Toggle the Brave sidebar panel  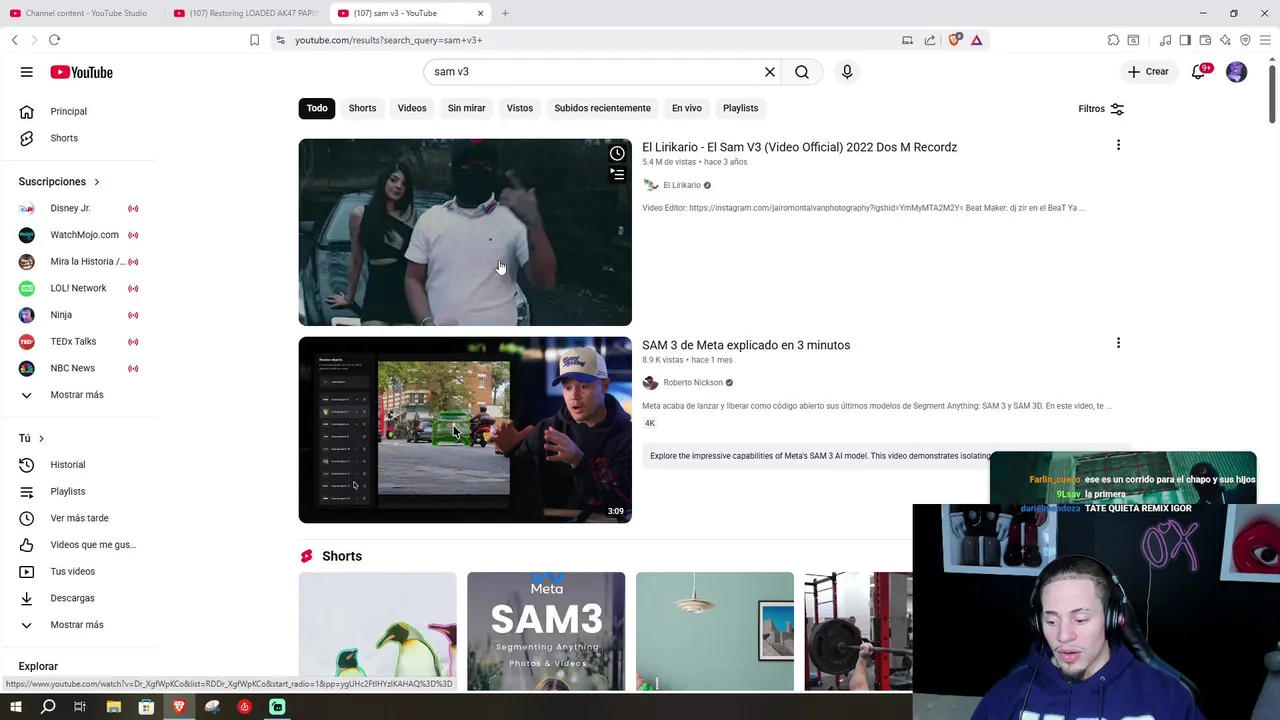(1185, 40)
